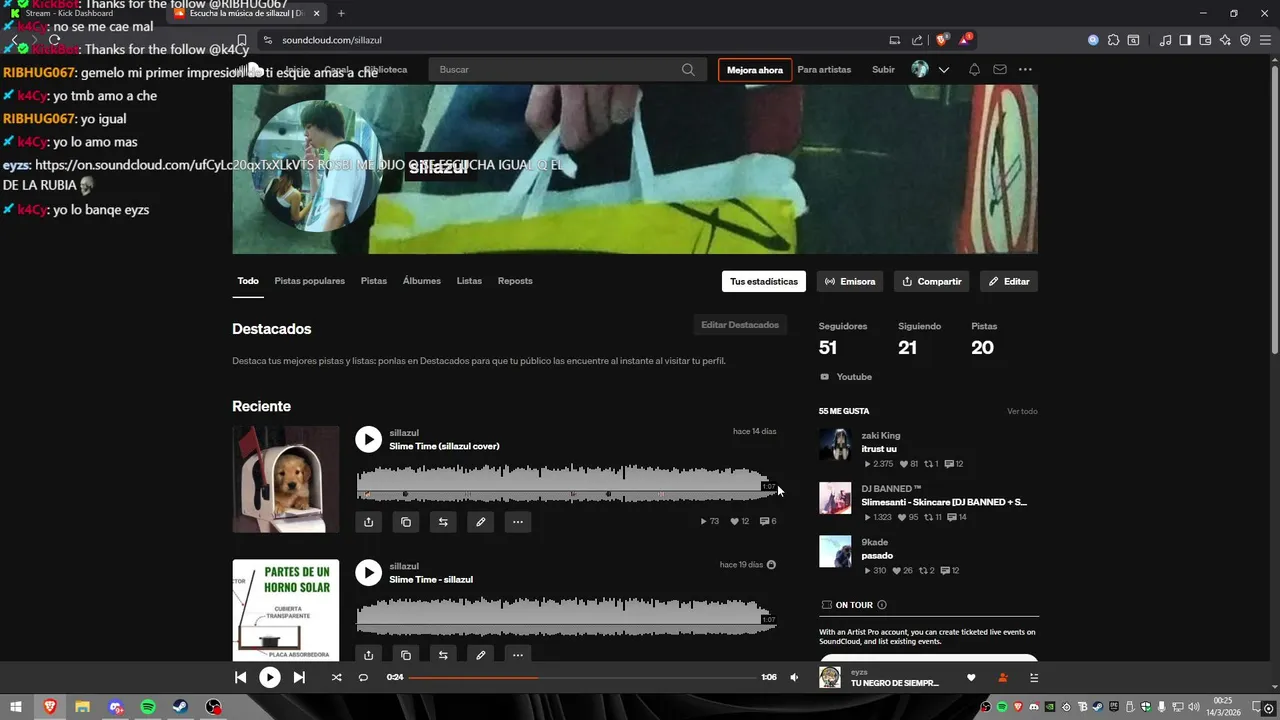Share the Slime Time - sillazul track
The image size is (1280, 720).
[x=368, y=655]
